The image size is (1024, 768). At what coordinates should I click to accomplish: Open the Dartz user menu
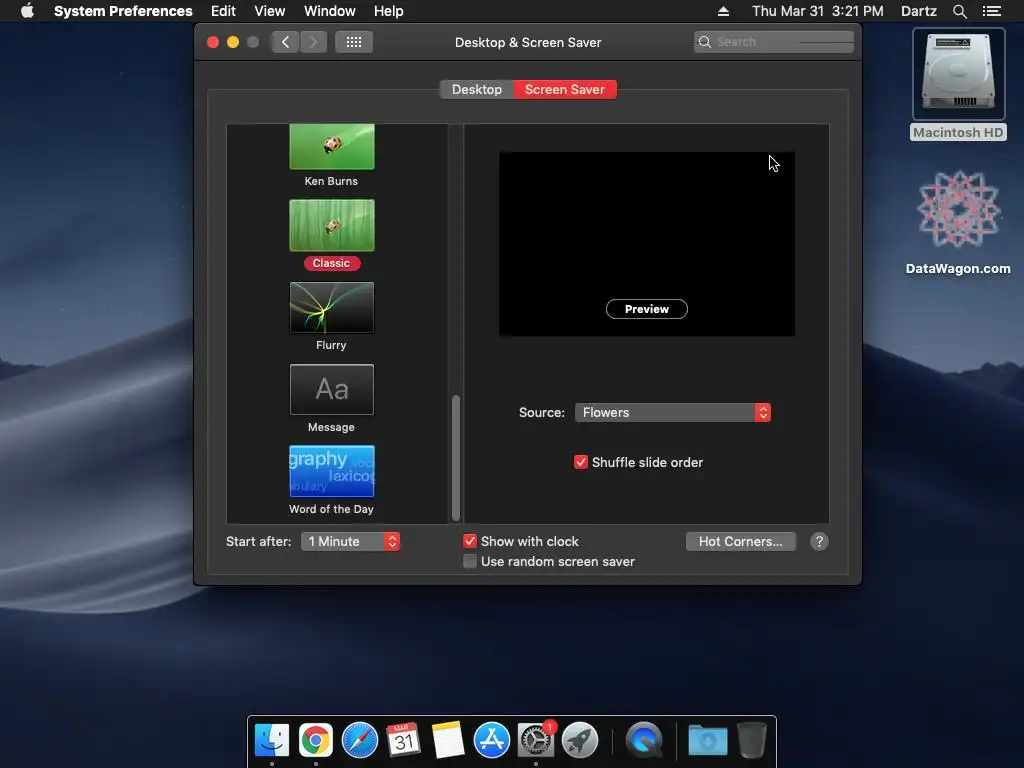point(919,11)
